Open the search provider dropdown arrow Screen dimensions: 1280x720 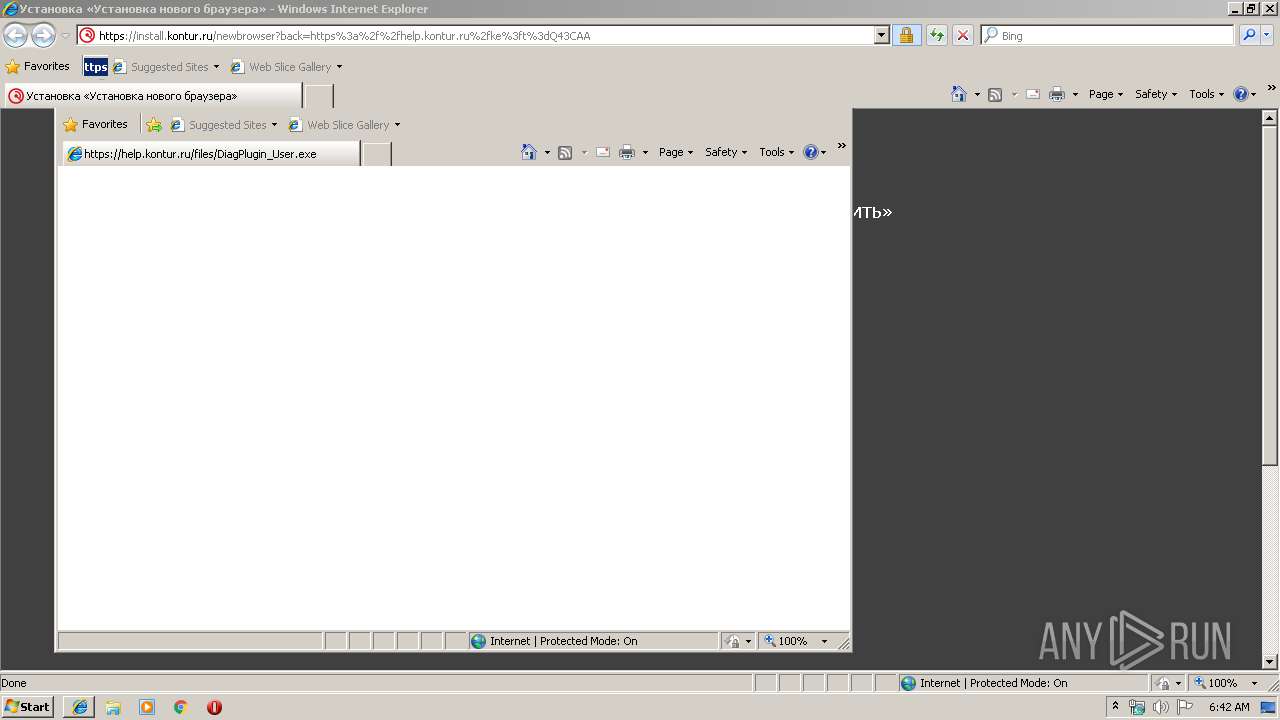(1267, 35)
